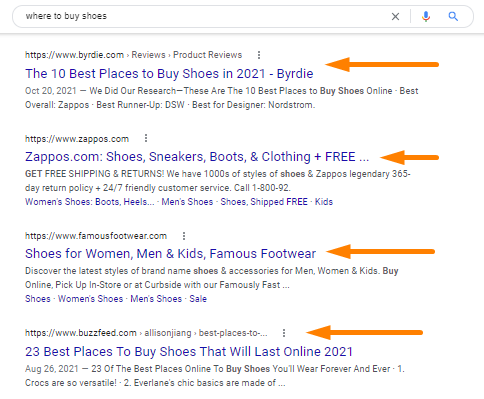Screen dimensions: 484x399
Task: Click the https://www.zappos.com URL text
Action: [x=77, y=139]
